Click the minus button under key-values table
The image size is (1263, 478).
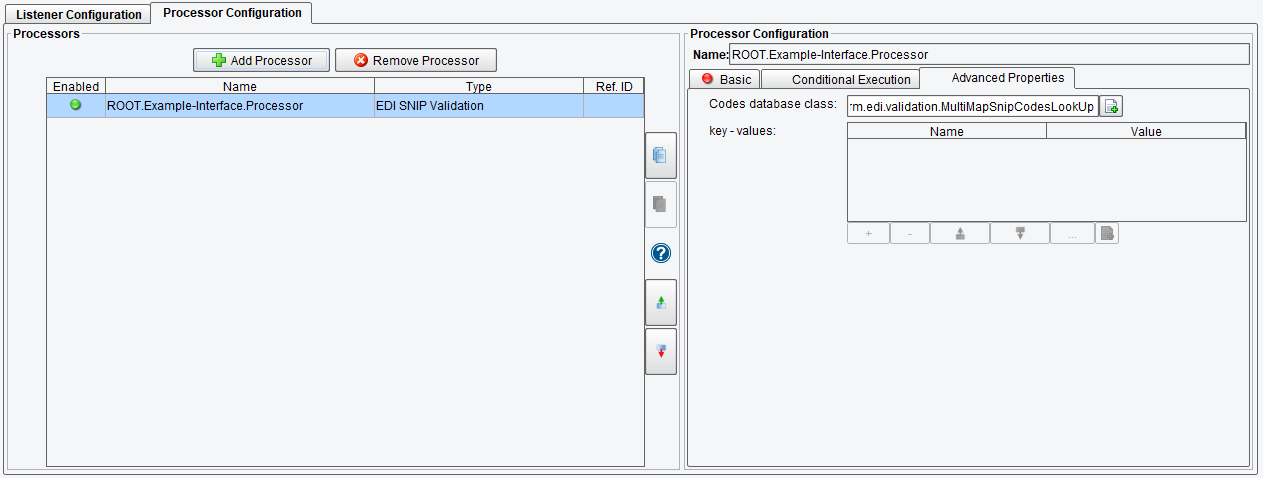pos(909,233)
